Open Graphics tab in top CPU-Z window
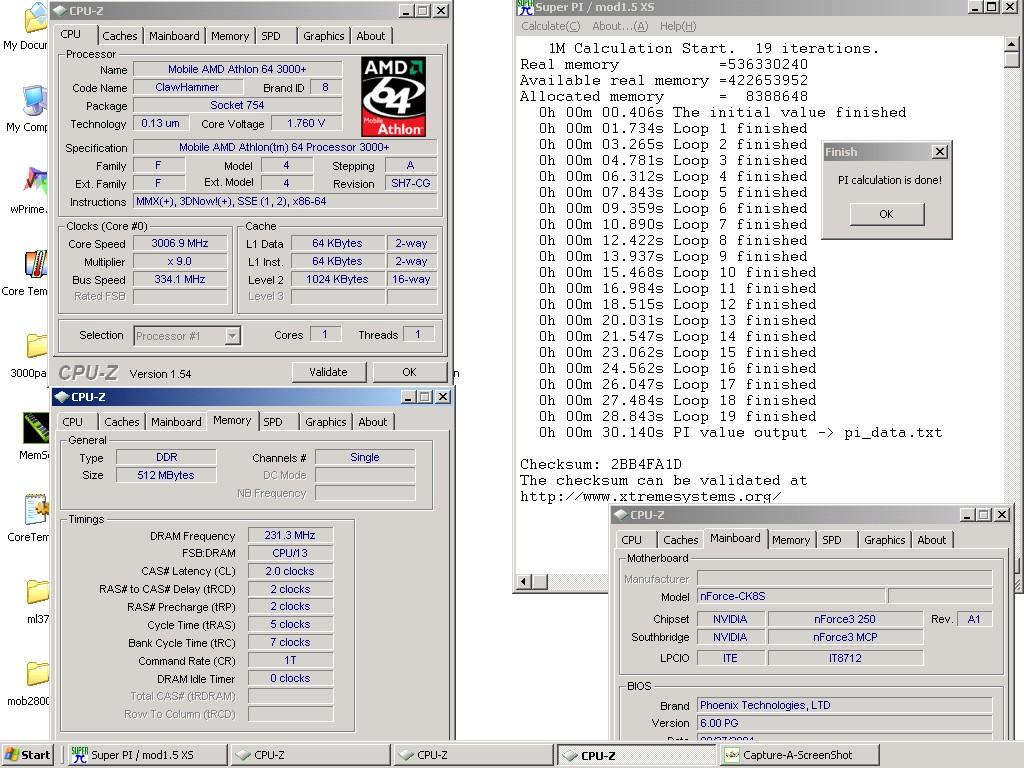The height and width of the screenshot is (768, 1024). pos(323,36)
